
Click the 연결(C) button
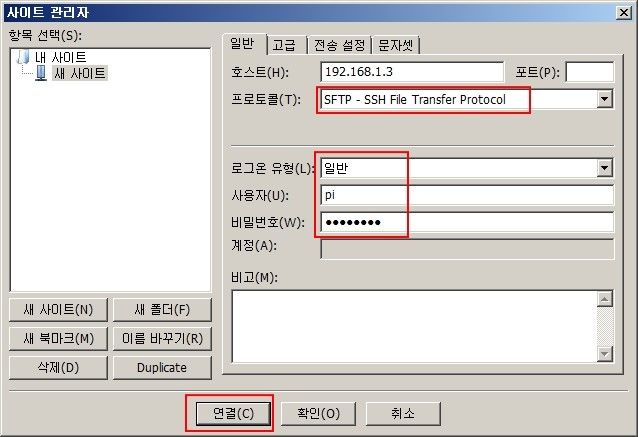(233, 414)
